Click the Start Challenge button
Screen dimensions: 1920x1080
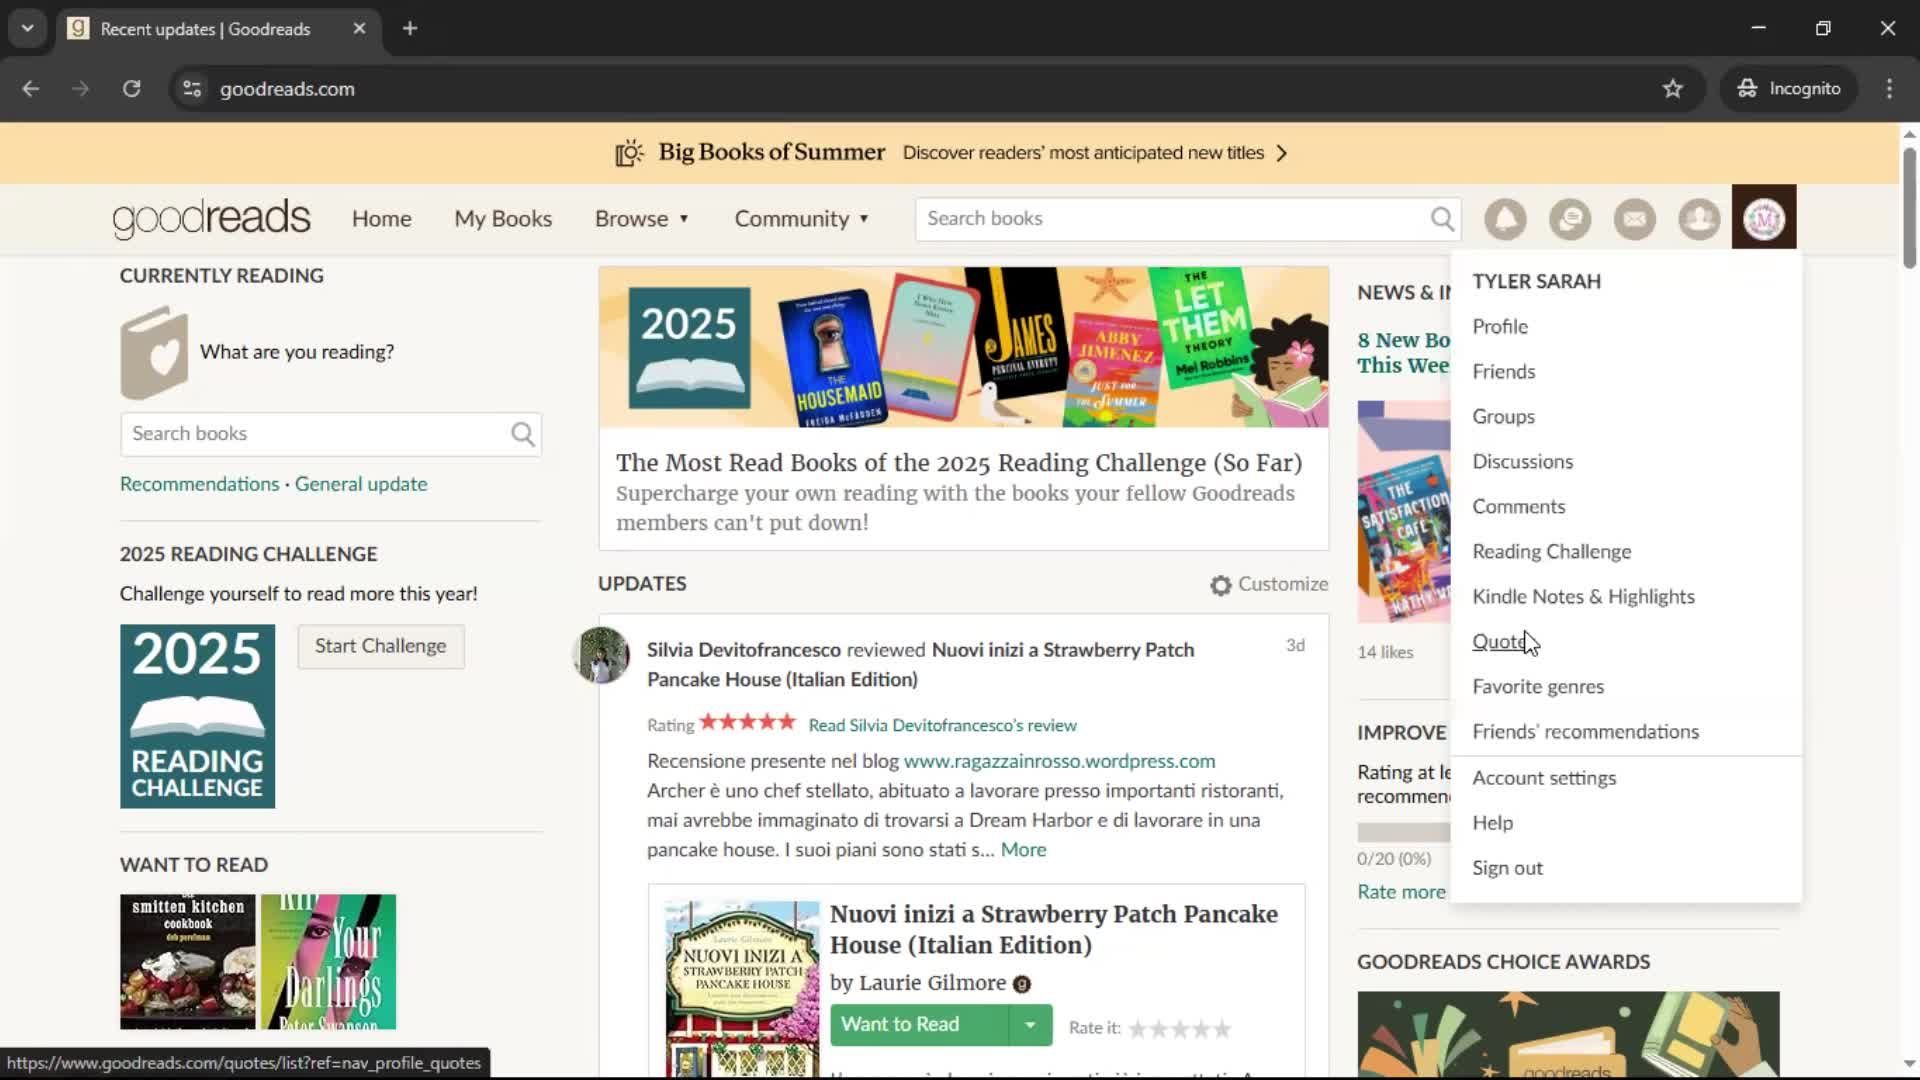point(381,647)
